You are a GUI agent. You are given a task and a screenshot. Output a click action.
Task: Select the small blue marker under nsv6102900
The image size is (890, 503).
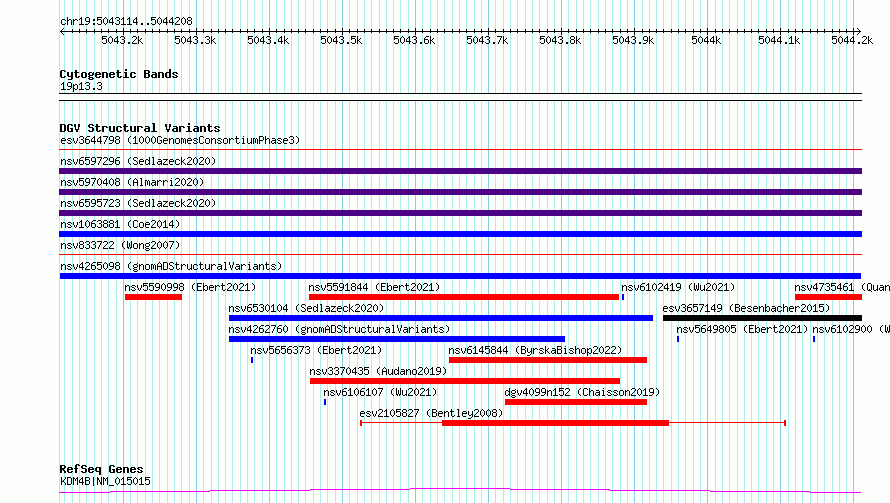814,339
